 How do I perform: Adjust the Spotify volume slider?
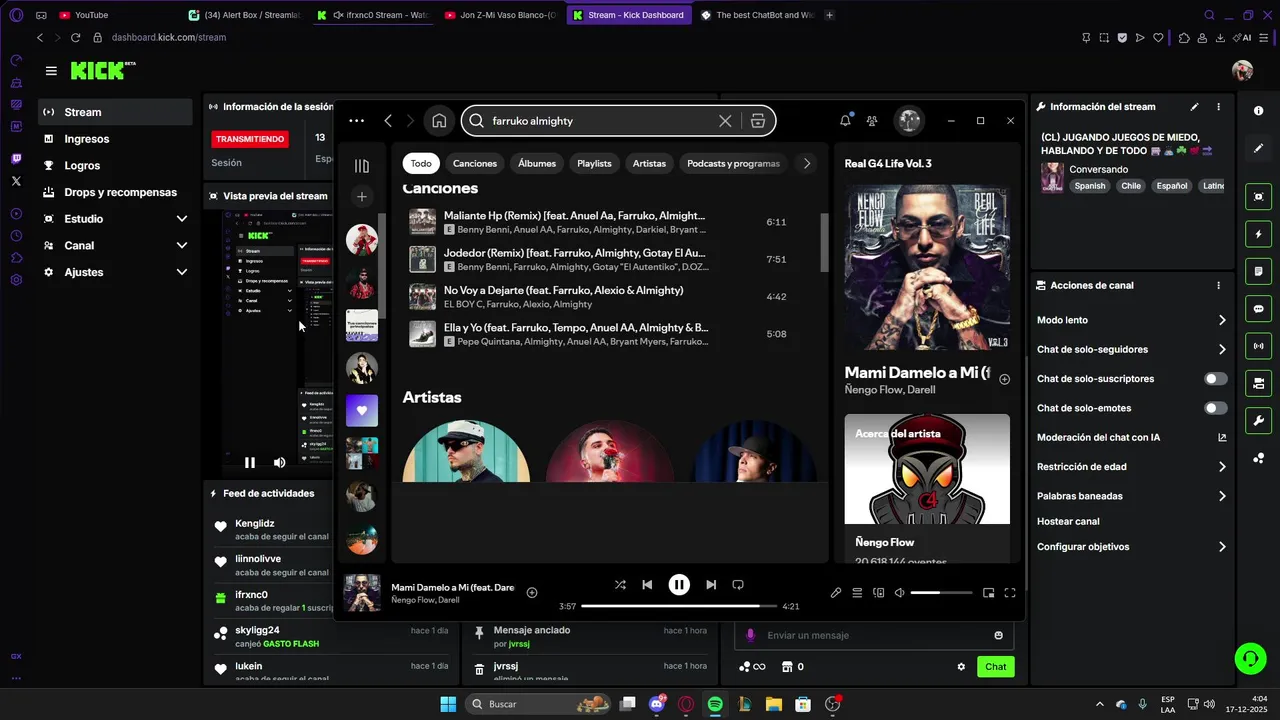(x=941, y=593)
